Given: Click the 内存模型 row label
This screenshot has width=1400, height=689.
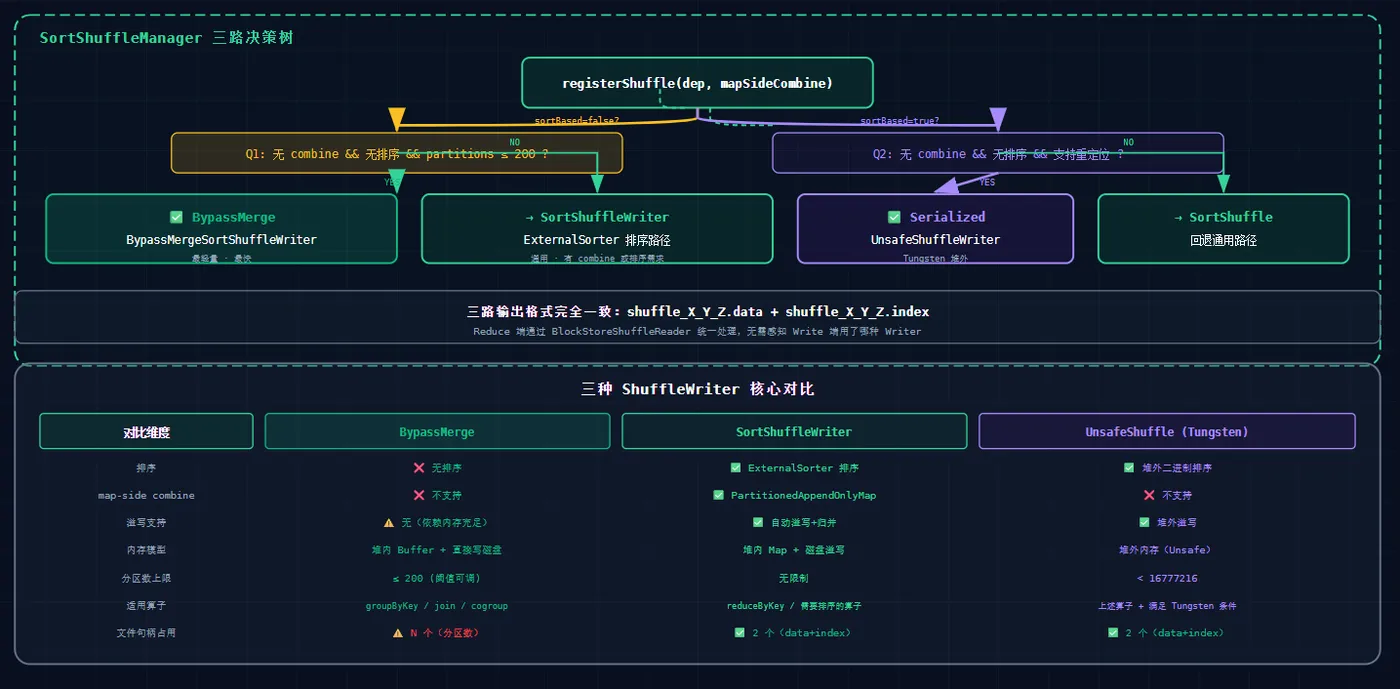Looking at the screenshot, I should tap(146, 550).
